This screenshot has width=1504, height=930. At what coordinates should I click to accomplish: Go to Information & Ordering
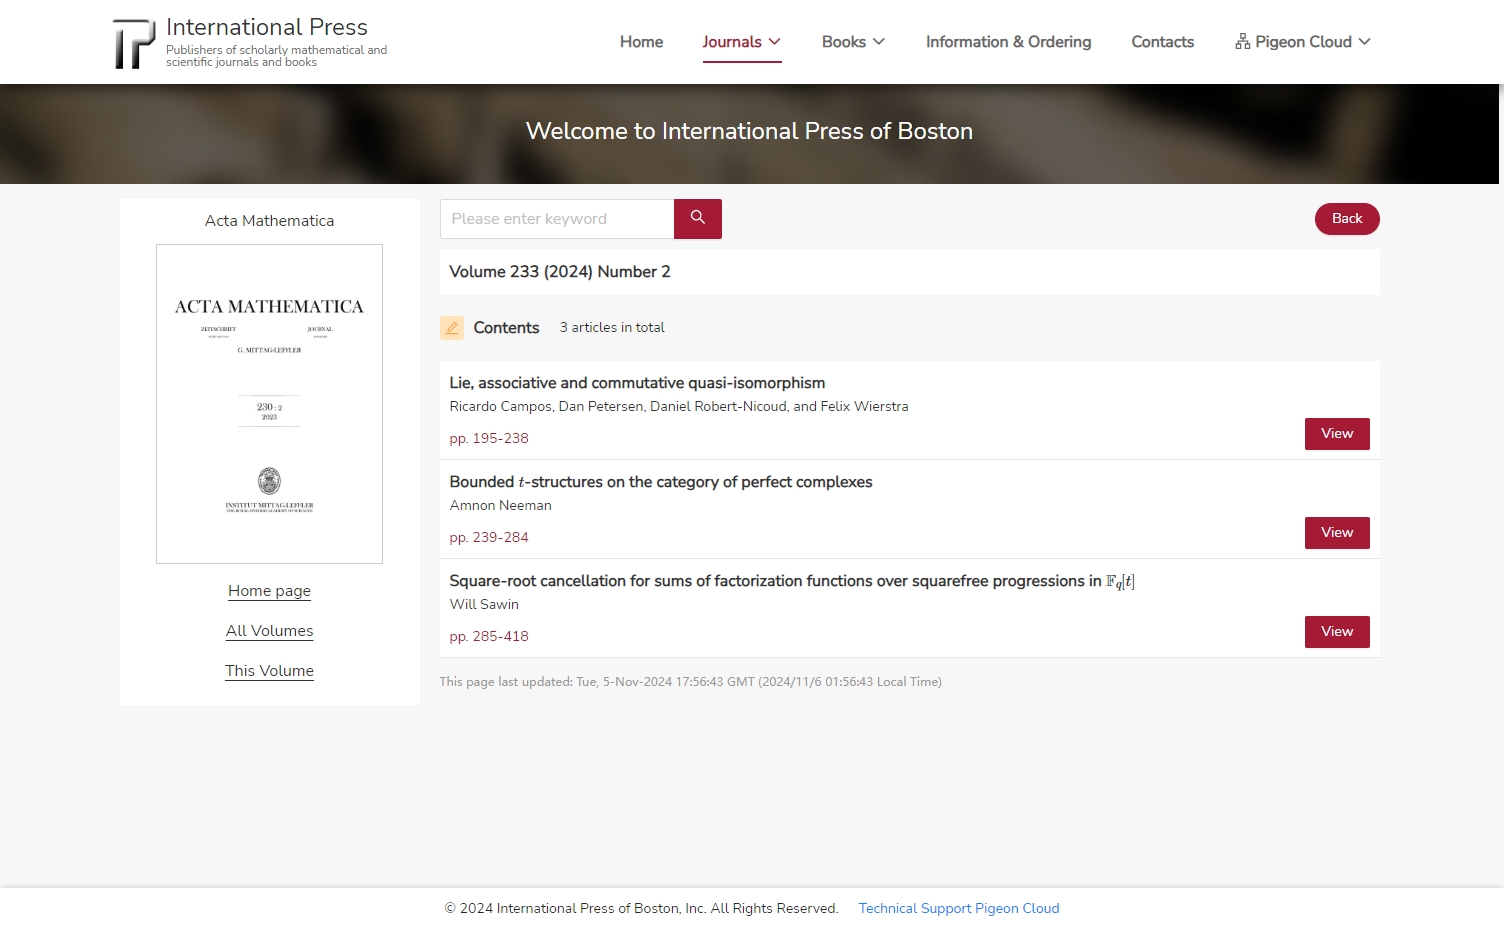coord(1008,41)
